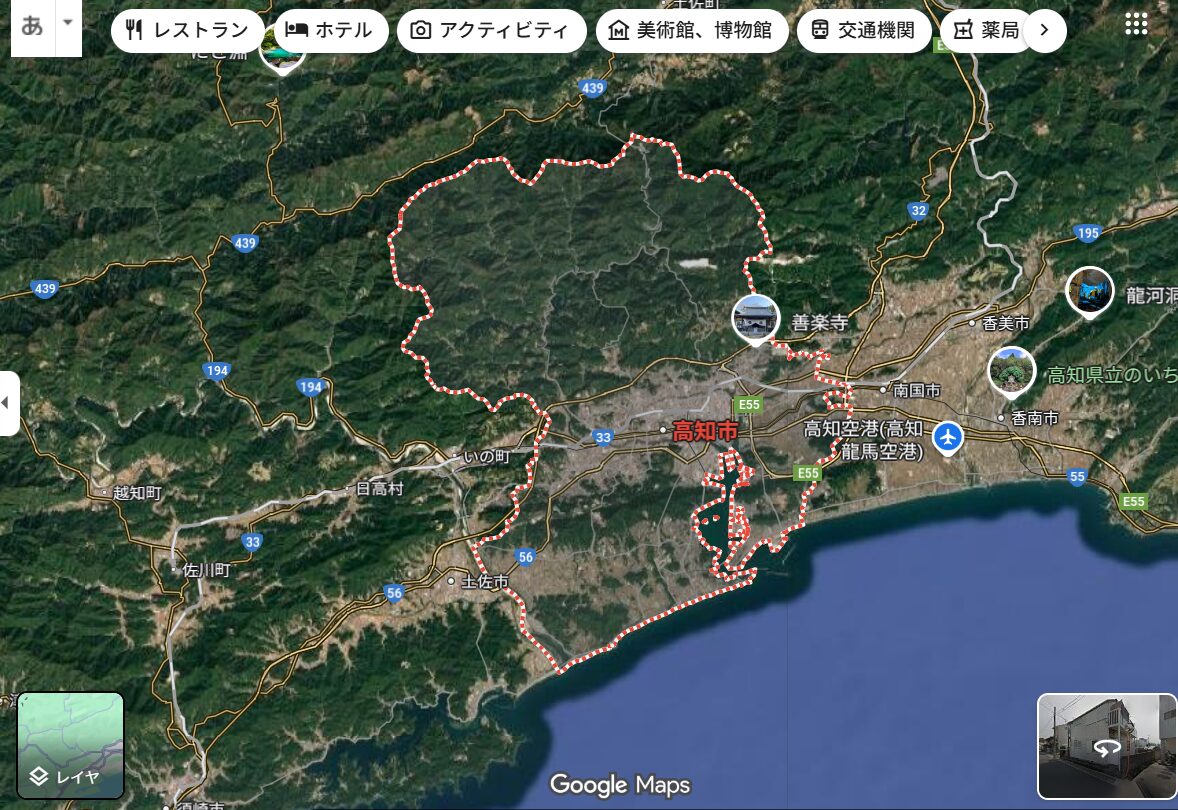Filter by アクティビティ chip
1178x810 pixels.
click(491, 31)
